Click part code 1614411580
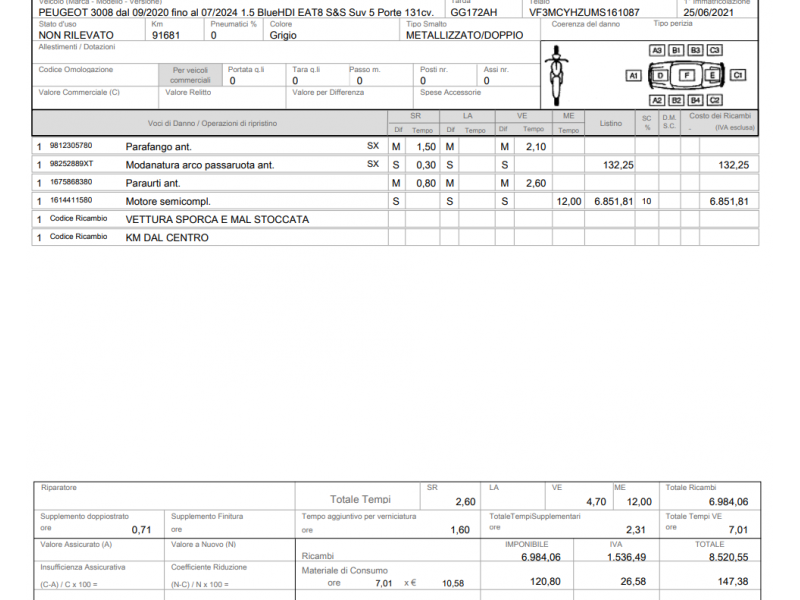This screenshot has height=600, width=800. pyautogui.click(x=71, y=201)
